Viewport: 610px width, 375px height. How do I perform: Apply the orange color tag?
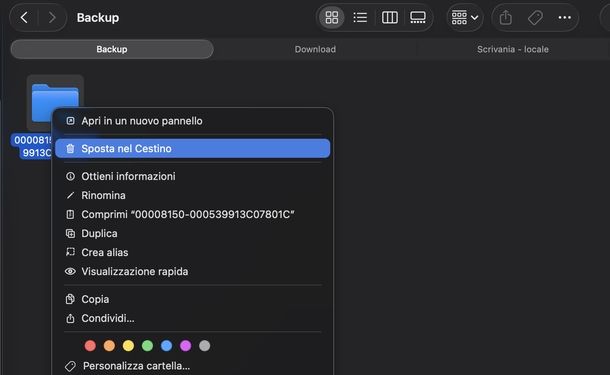tap(109, 346)
